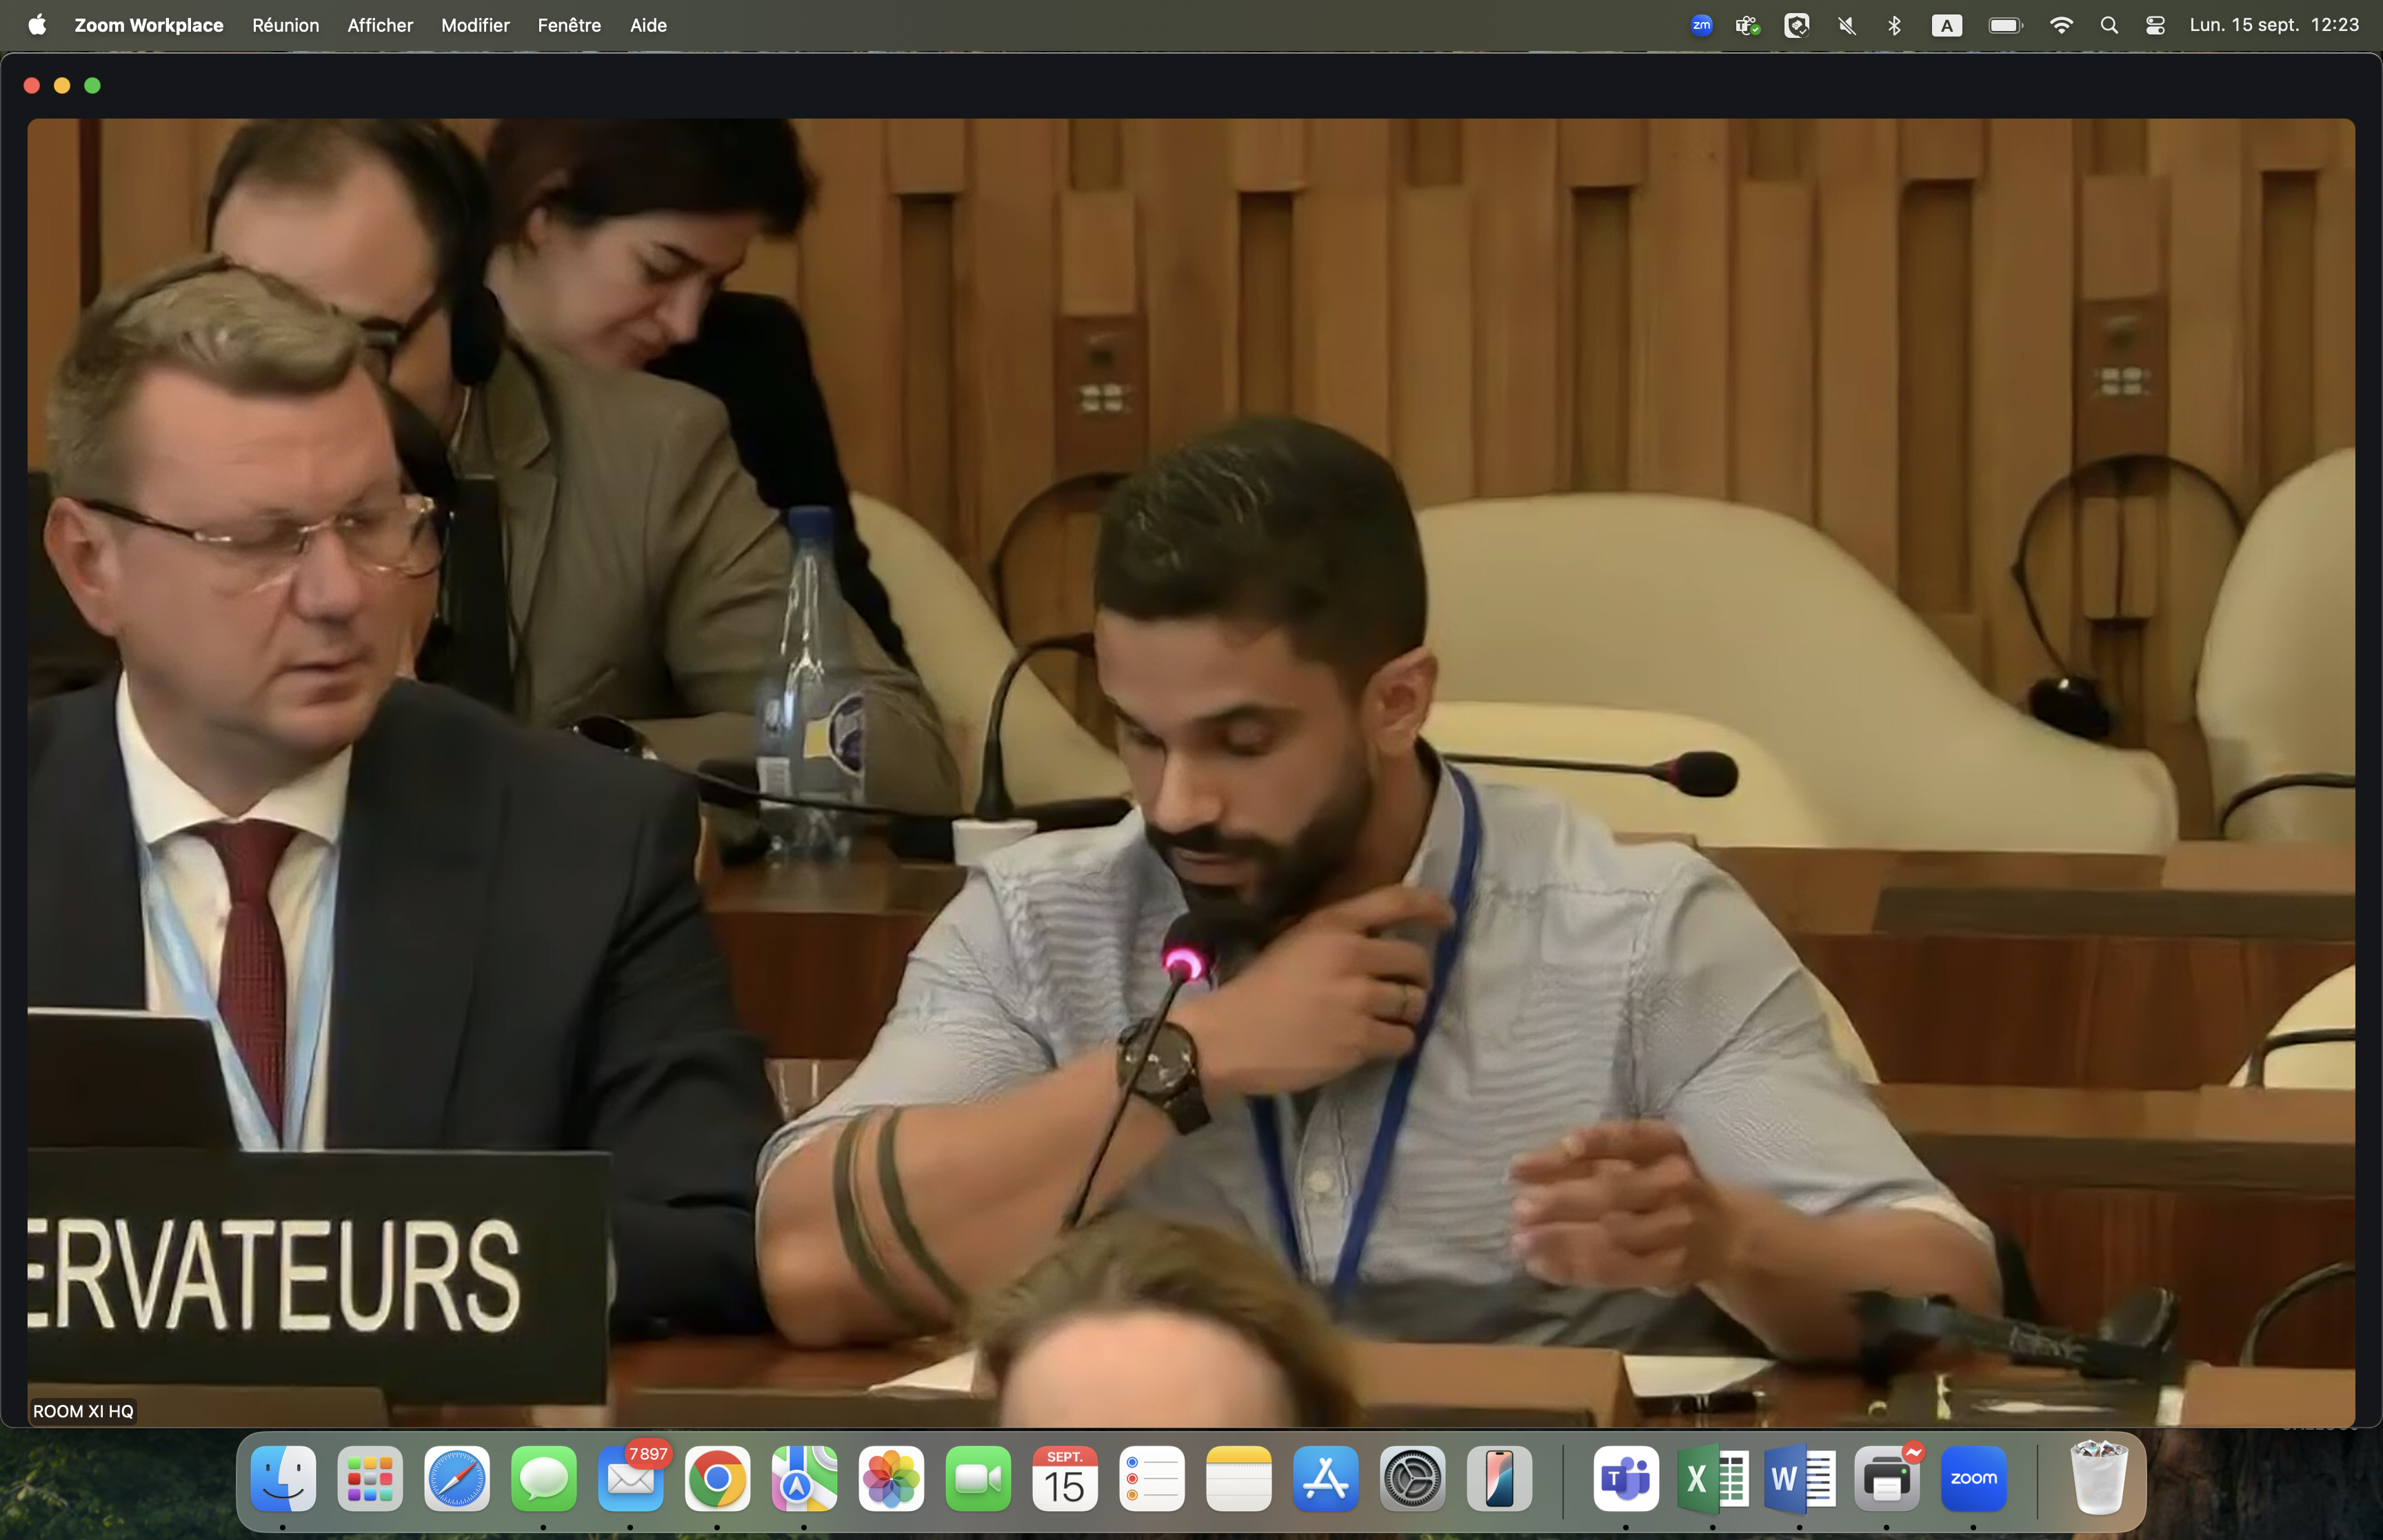Click the Zoom icon in the dock
2383x1540 pixels.
coord(1973,1478)
